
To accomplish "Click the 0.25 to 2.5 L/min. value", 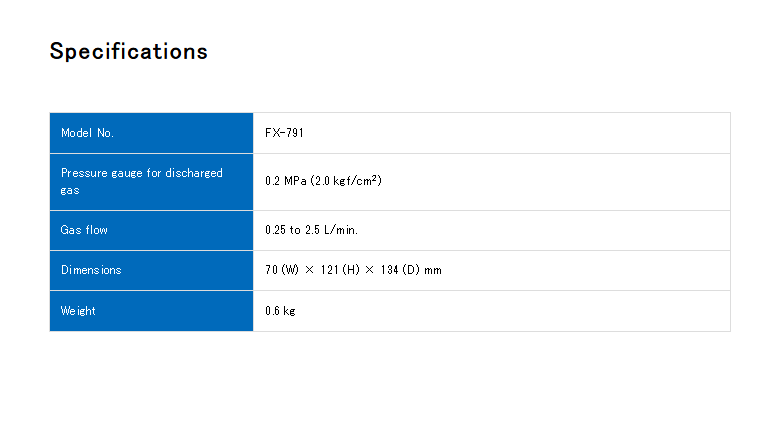I will point(311,230).
